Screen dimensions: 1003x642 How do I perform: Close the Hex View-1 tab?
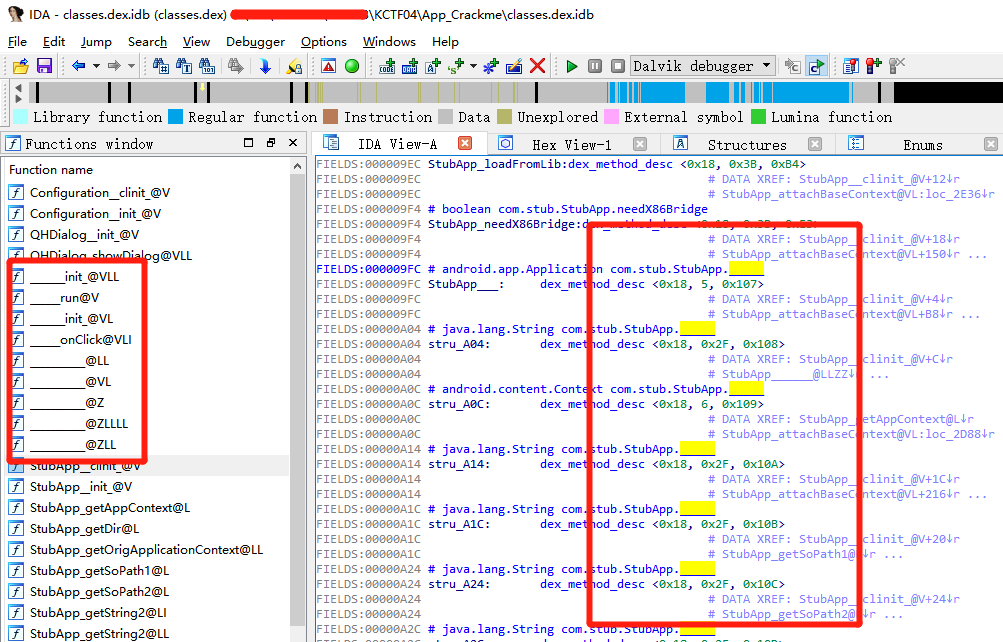click(x=640, y=144)
